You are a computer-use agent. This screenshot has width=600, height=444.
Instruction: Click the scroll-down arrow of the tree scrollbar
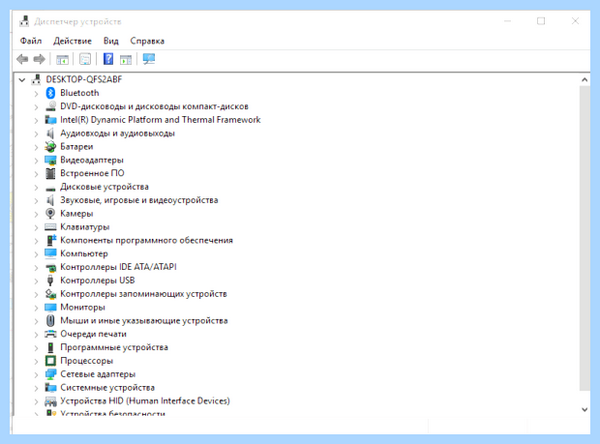pos(585,410)
